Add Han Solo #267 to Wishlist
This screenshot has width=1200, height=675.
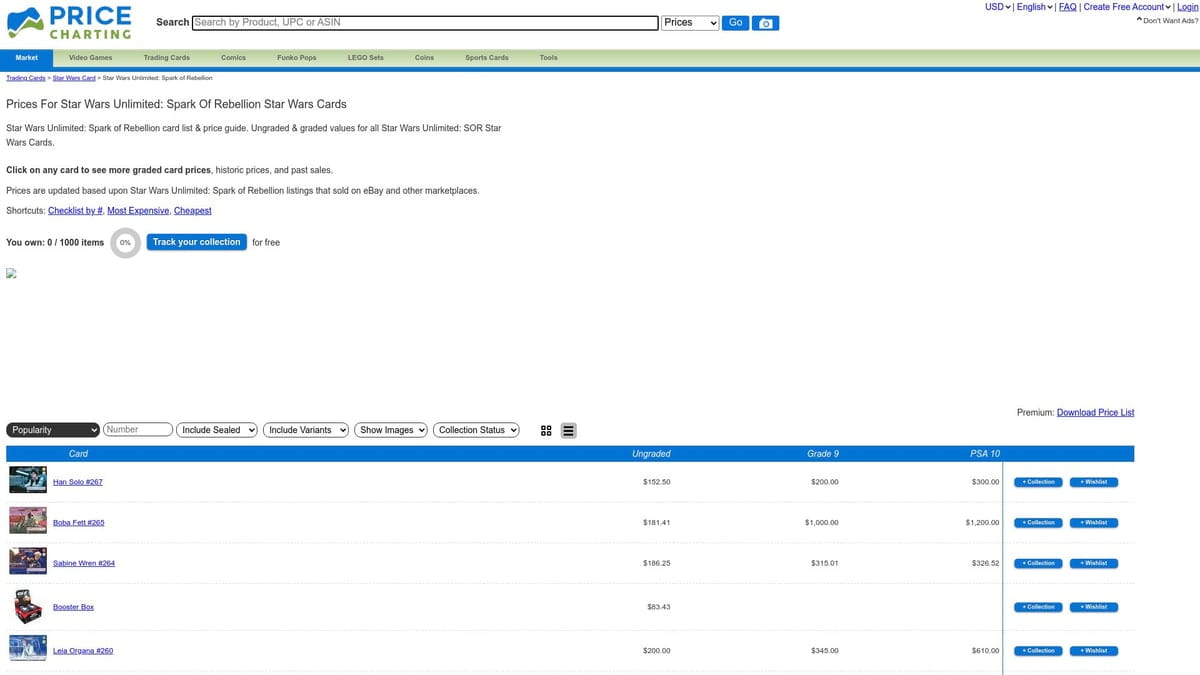click(x=1093, y=482)
